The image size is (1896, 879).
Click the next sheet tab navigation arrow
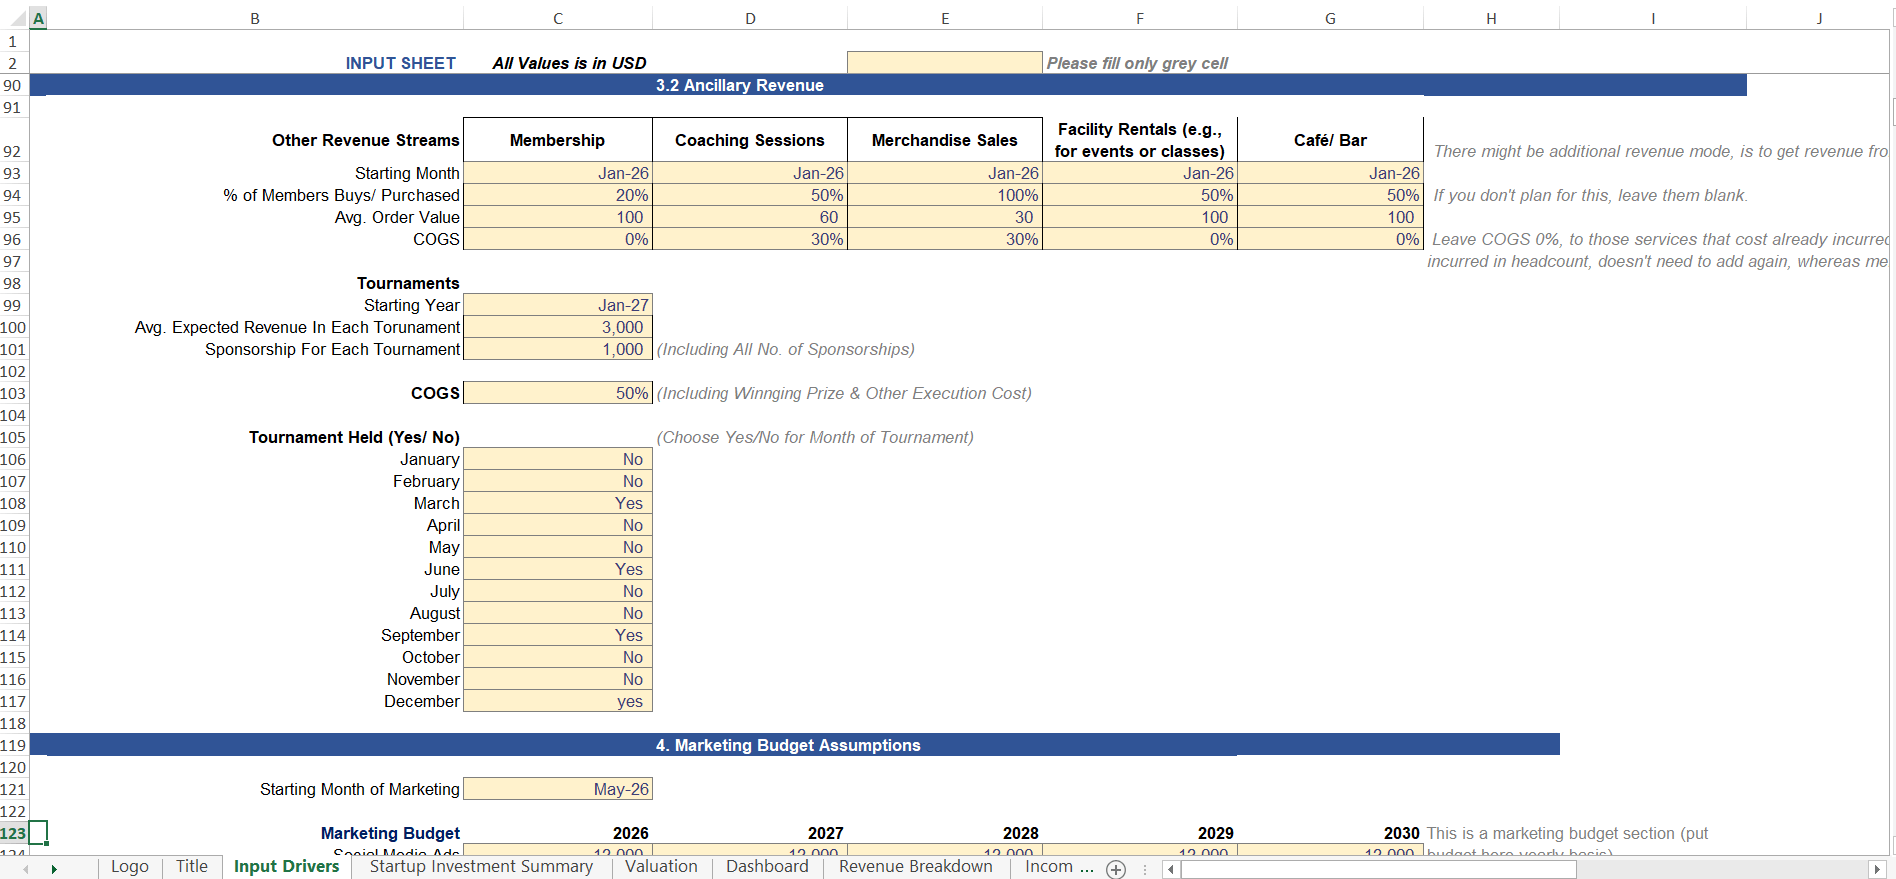(x=54, y=869)
